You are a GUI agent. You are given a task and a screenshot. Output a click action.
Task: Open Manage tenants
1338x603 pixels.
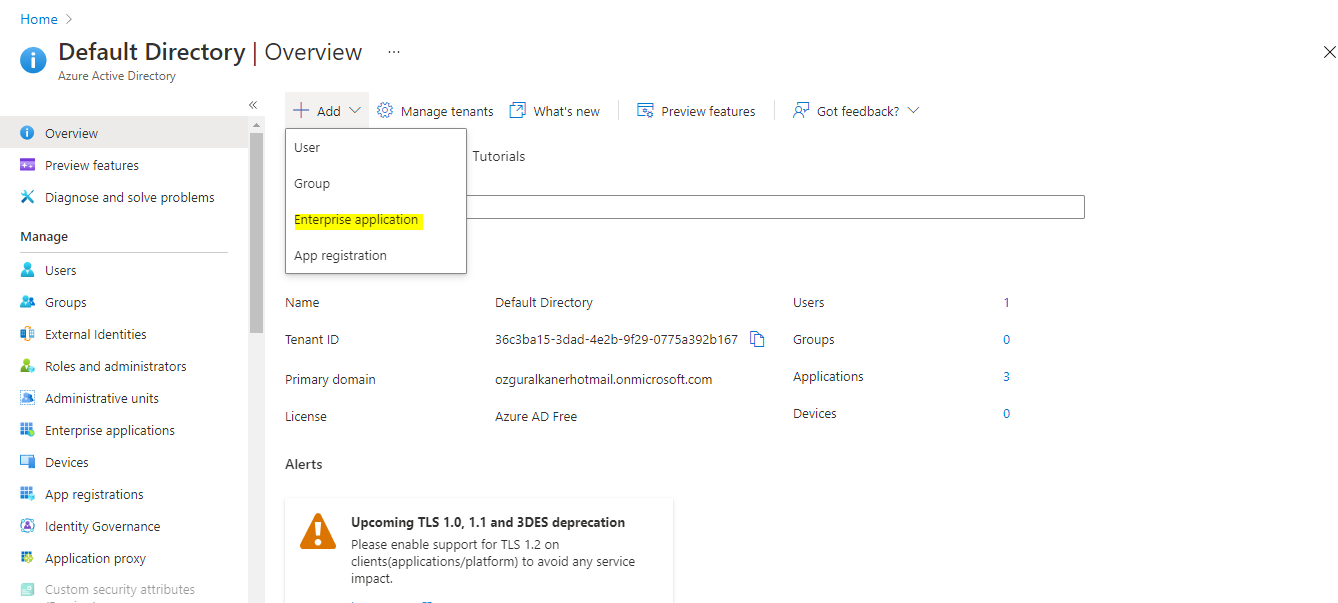[x=435, y=111]
